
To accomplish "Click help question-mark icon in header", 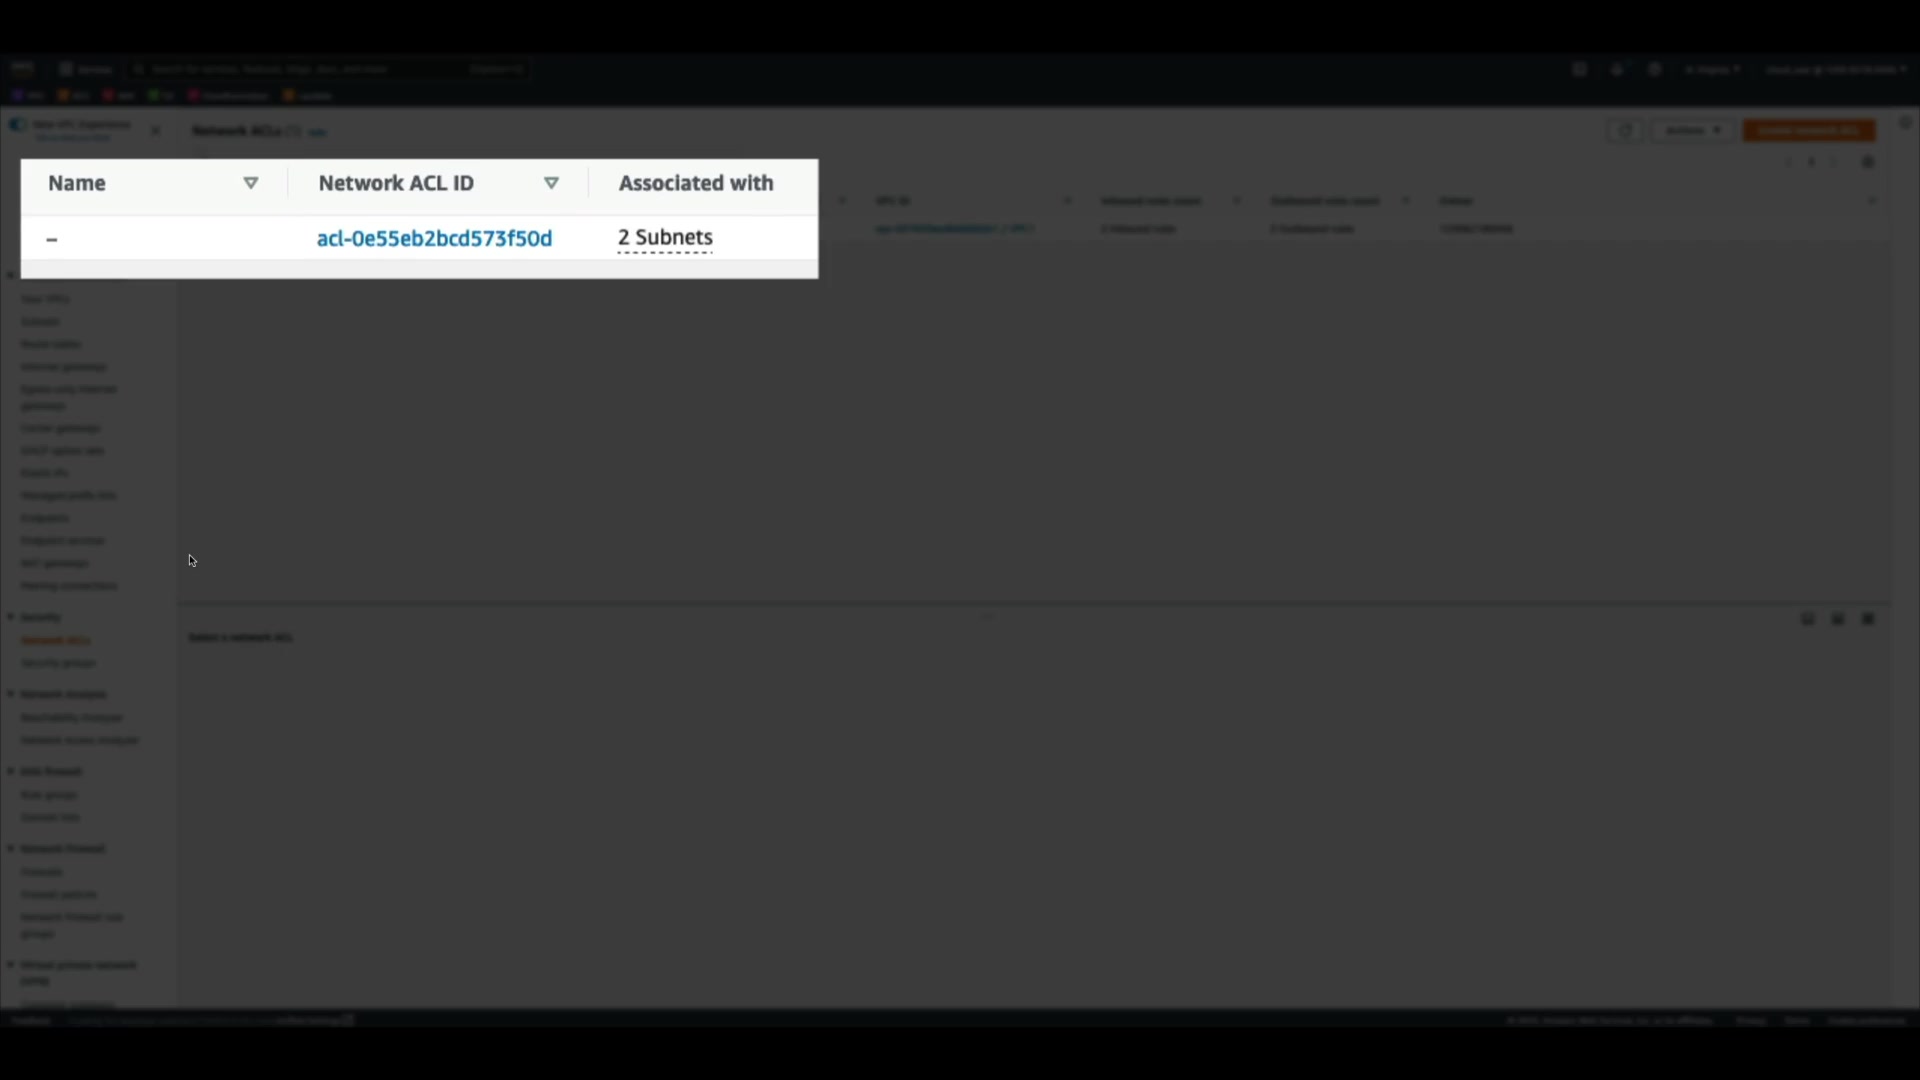I will pyautogui.click(x=1655, y=69).
